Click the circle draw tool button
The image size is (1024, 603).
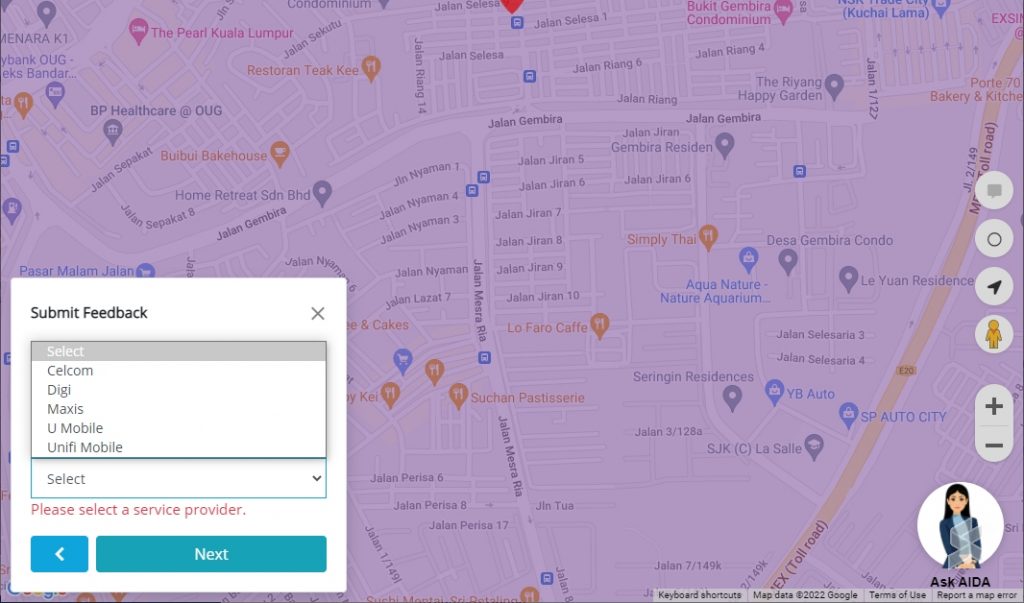pos(993,240)
